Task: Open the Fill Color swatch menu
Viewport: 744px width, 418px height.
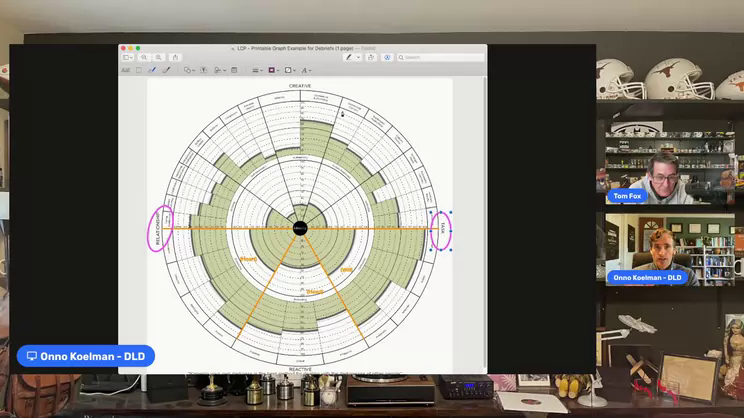Action: [x=289, y=70]
